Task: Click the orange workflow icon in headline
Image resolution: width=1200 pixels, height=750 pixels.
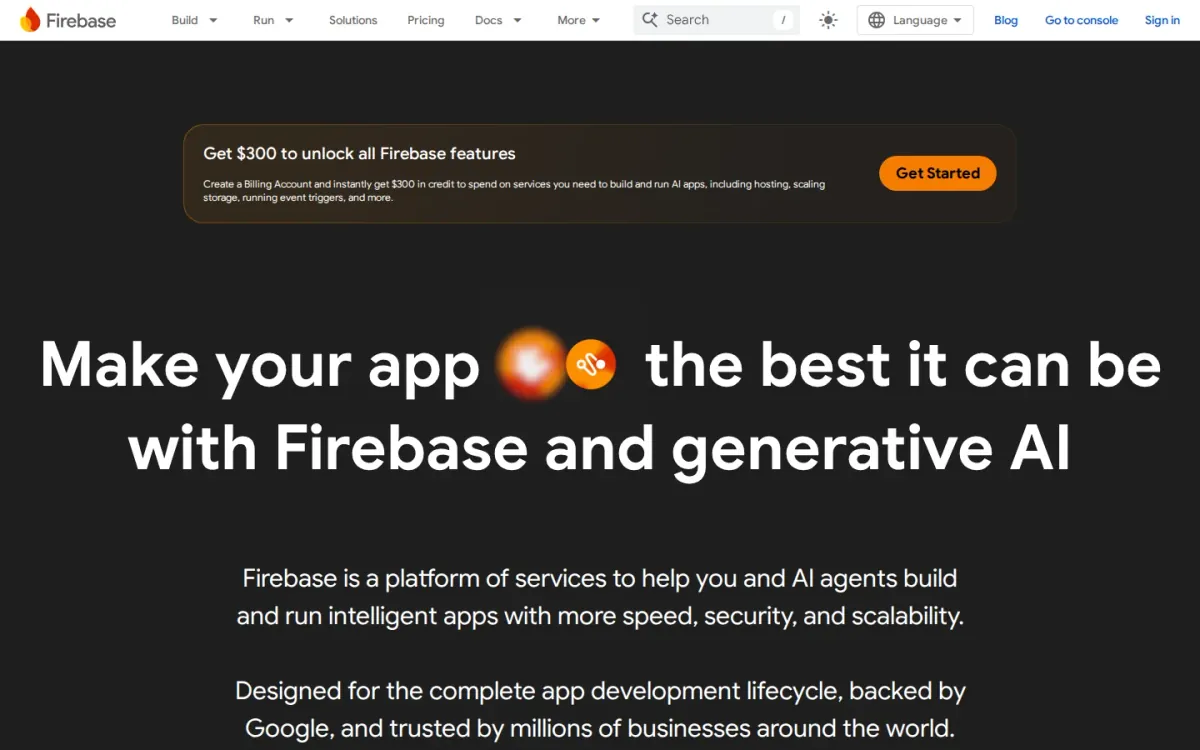Action: (x=590, y=366)
